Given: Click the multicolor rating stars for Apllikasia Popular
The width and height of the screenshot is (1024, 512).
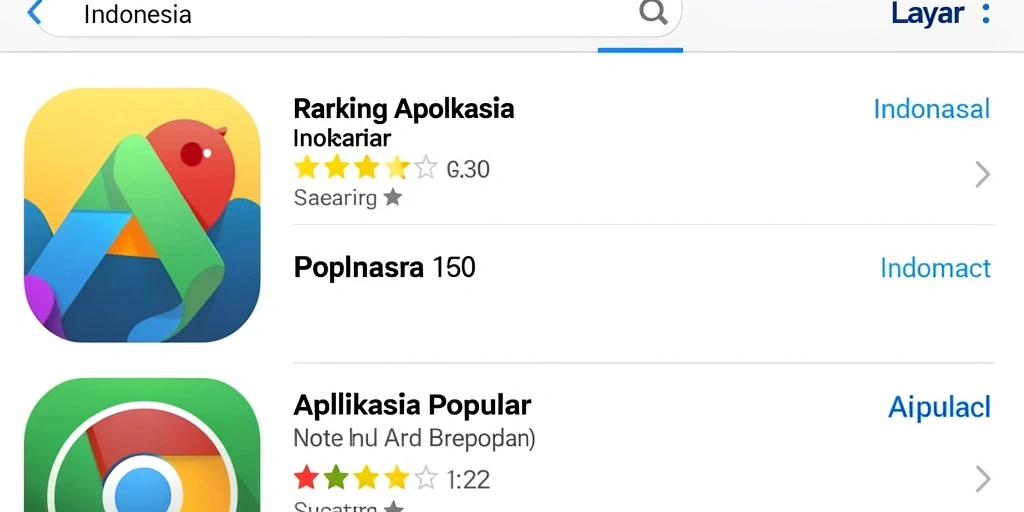Looking at the screenshot, I should pyautogui.click(x=365, y=479).
